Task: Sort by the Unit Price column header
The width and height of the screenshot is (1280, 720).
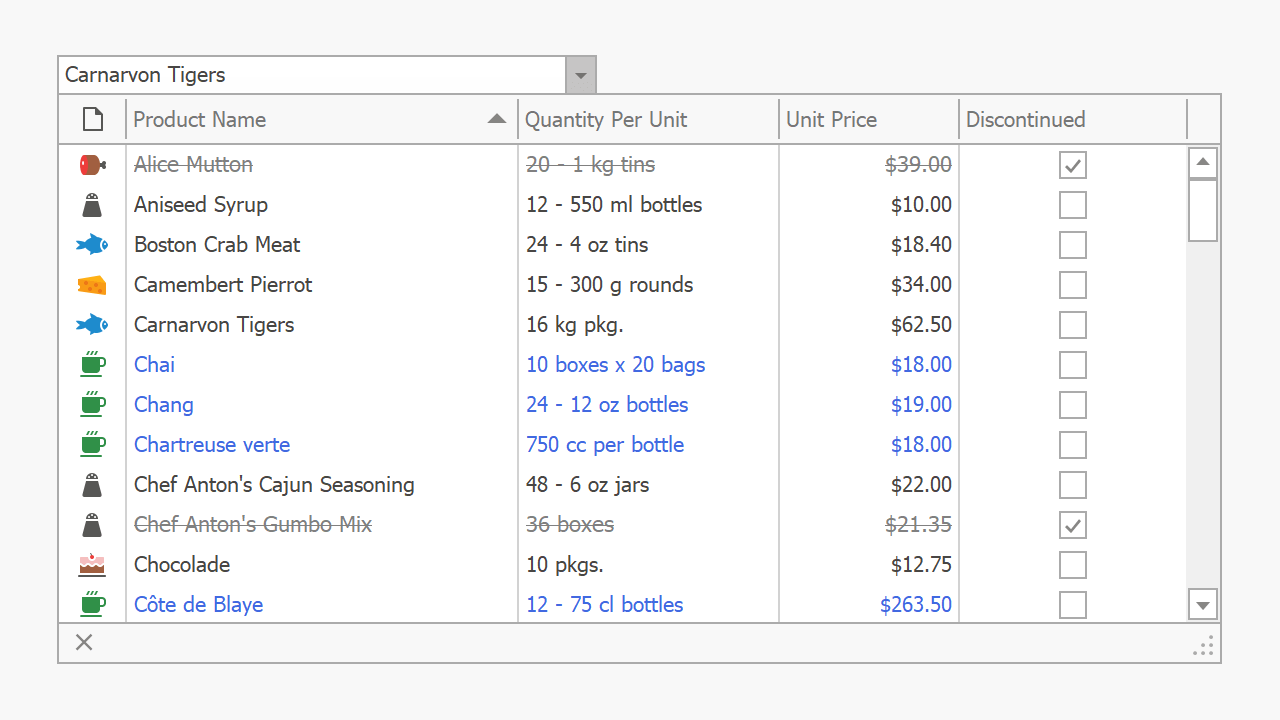Action: point(831,120)
